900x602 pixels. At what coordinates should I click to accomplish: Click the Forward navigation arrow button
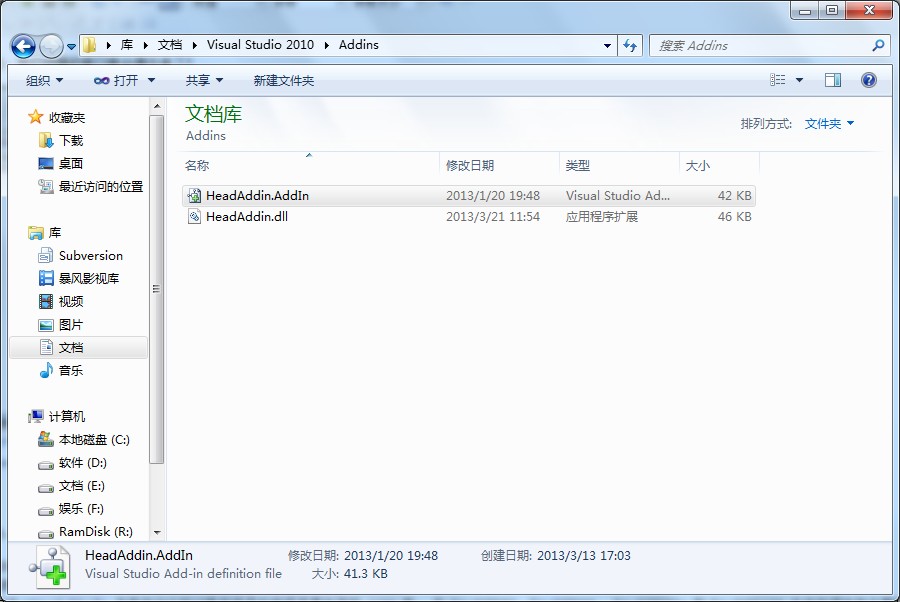tap(52, 46)
